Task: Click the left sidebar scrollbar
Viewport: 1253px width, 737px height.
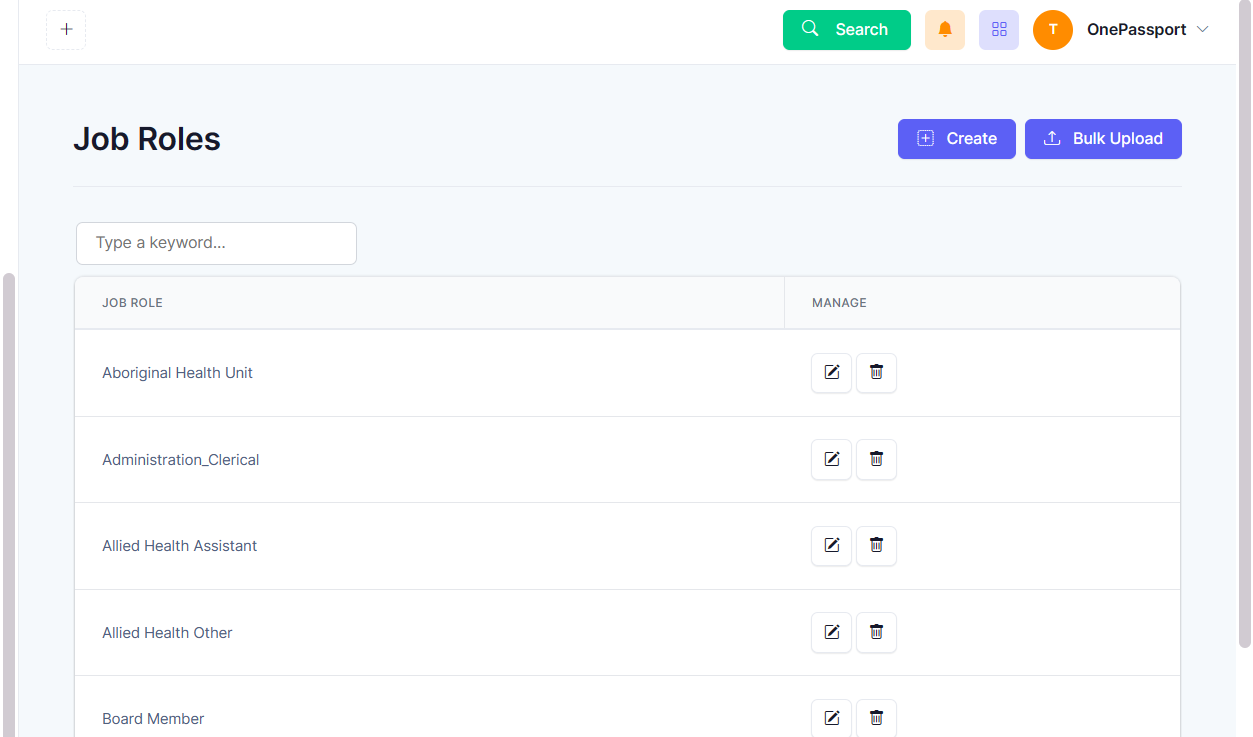Action: click(x=9, y=504)
